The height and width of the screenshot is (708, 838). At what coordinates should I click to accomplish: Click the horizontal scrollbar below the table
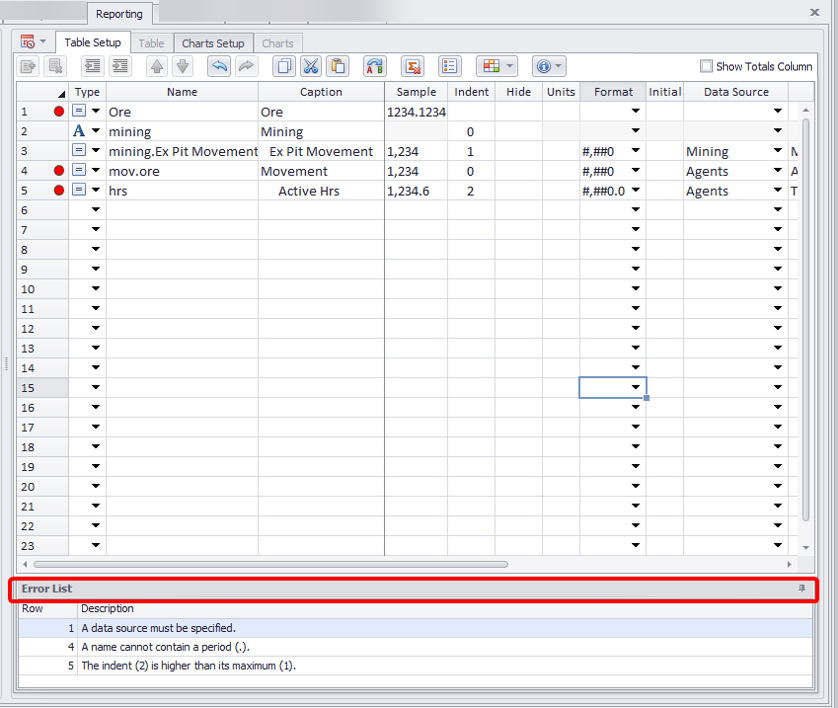coord(300,564)
